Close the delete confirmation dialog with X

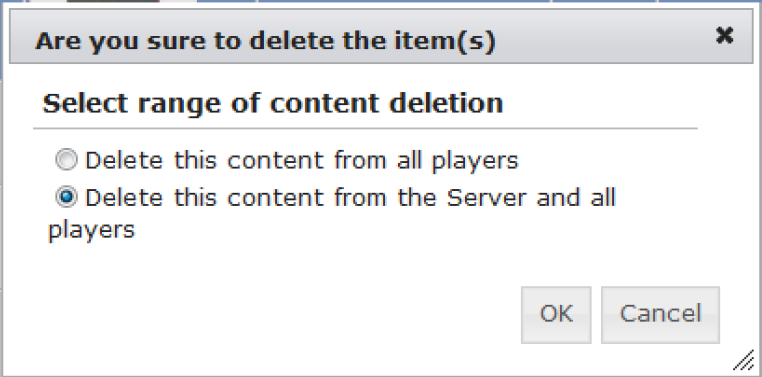pos(724,35)
